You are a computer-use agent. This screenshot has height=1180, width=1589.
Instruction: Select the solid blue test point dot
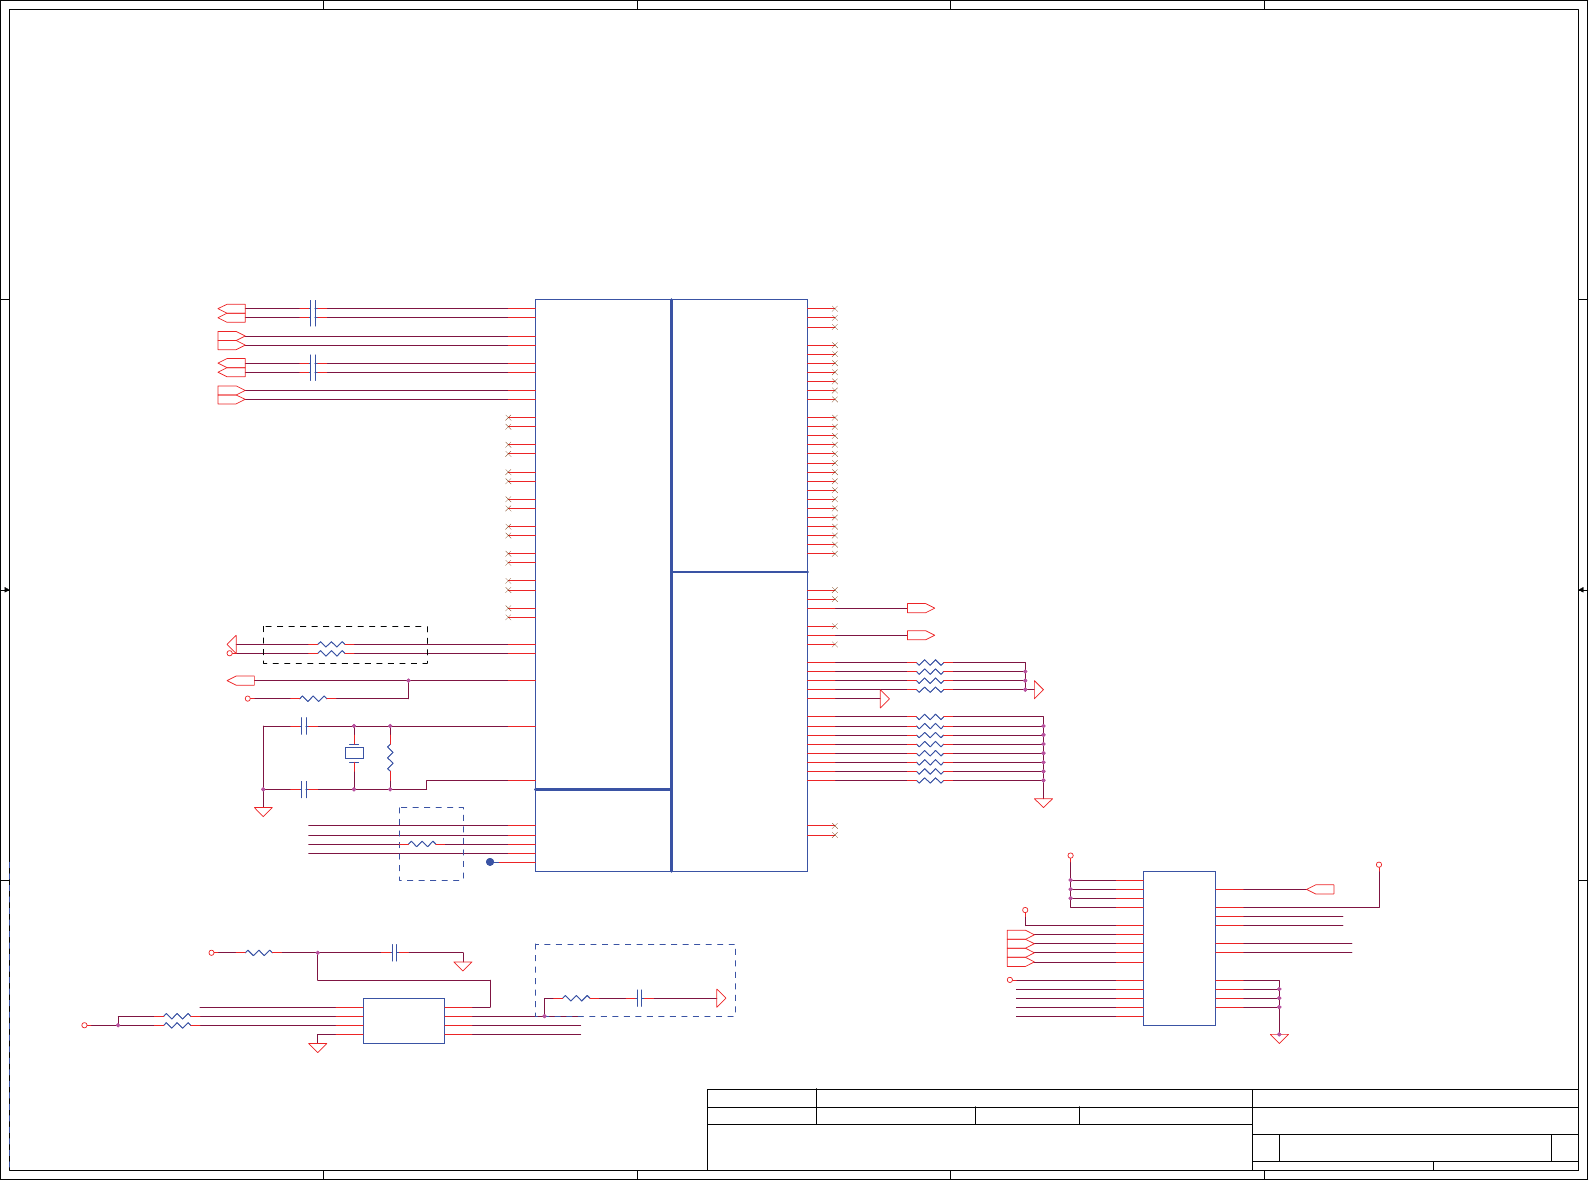[490, 862]
